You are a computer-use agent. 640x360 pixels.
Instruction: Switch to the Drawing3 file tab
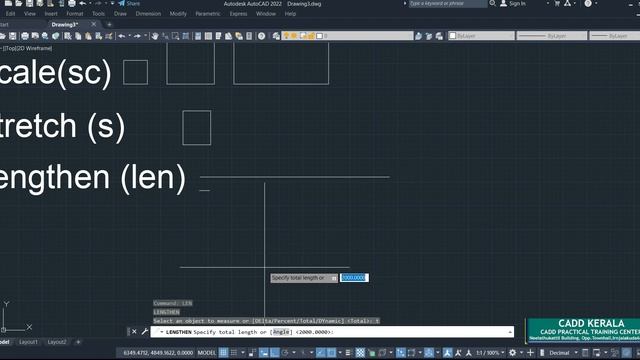coord(64,24)
